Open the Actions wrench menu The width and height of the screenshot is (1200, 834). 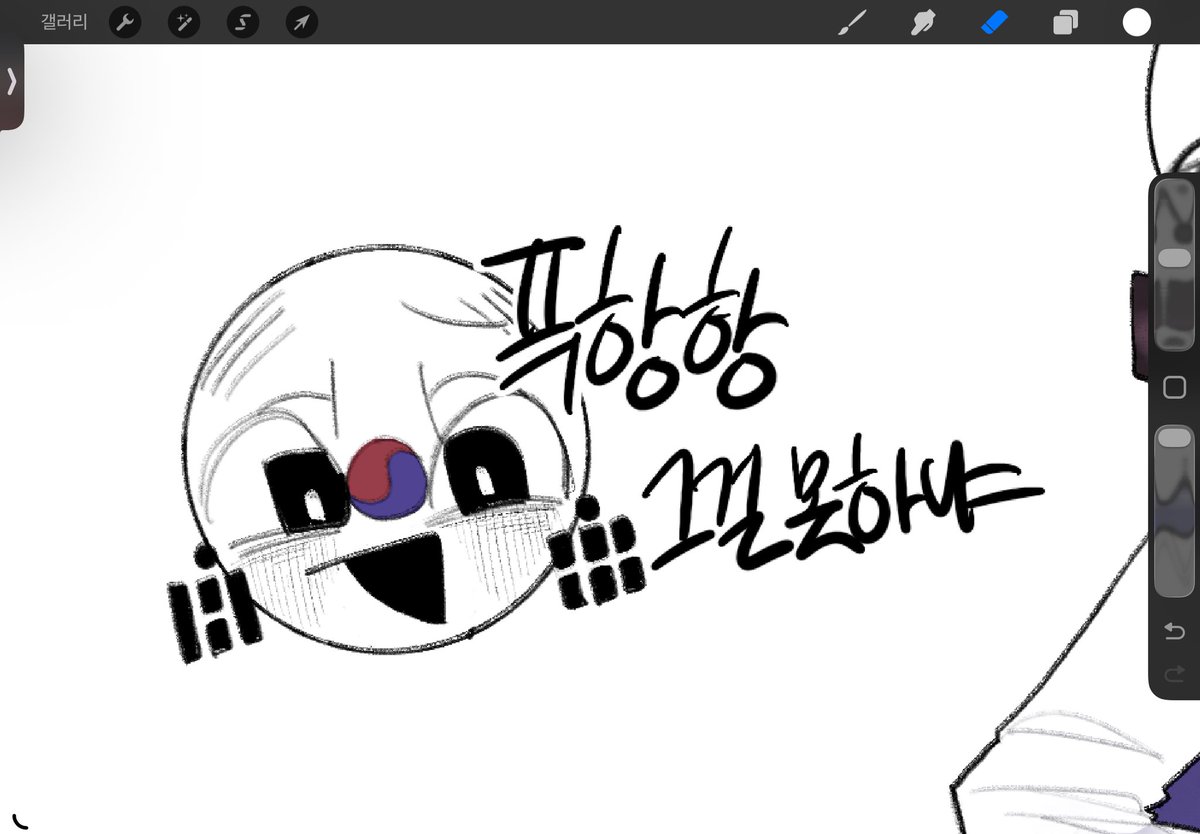(124, 22)
